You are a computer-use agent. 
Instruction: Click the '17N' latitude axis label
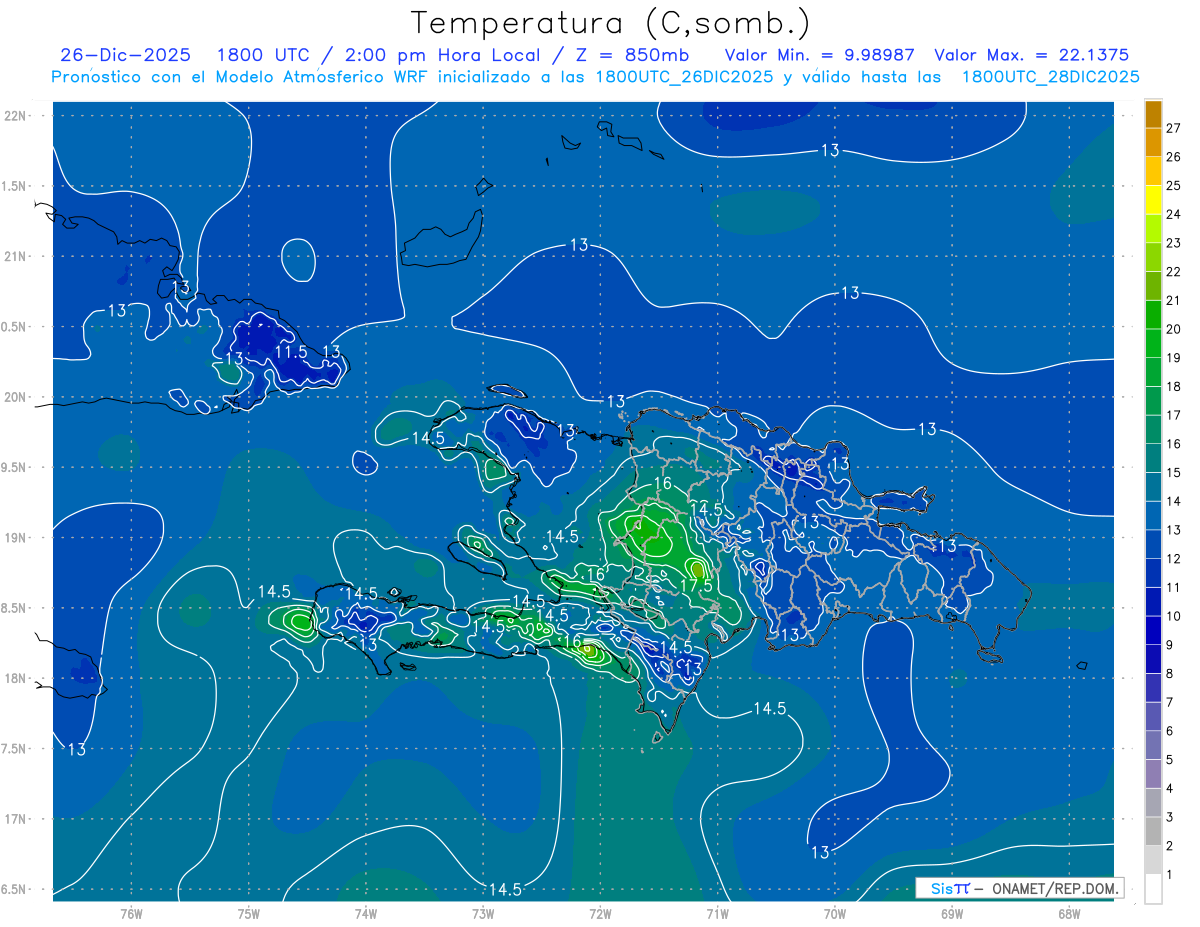click(x=17, y=819)
